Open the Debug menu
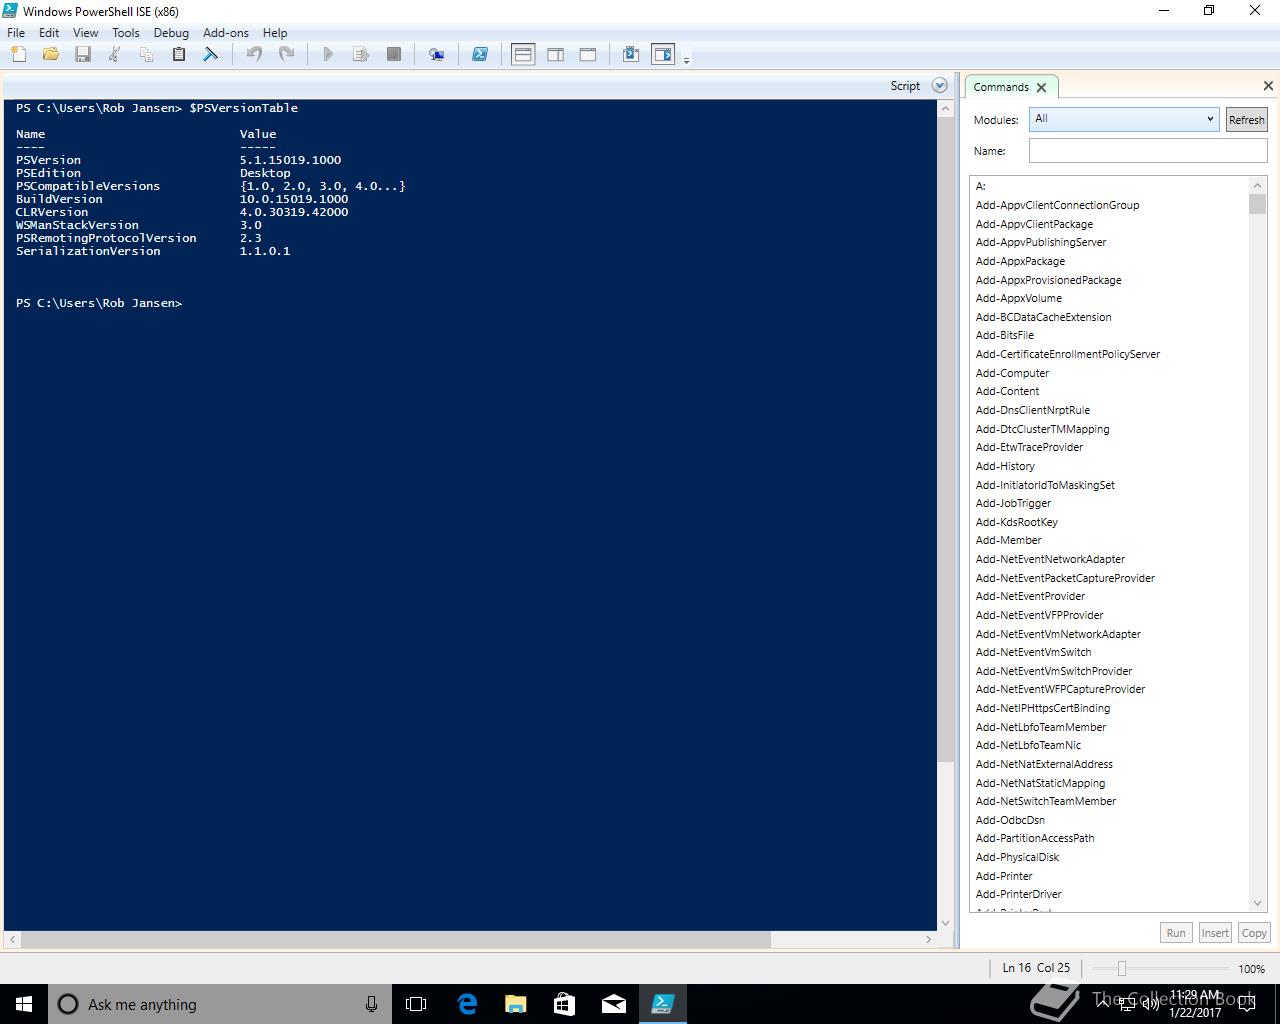This screenshot has width=1280, height=1024. (171, 33)
